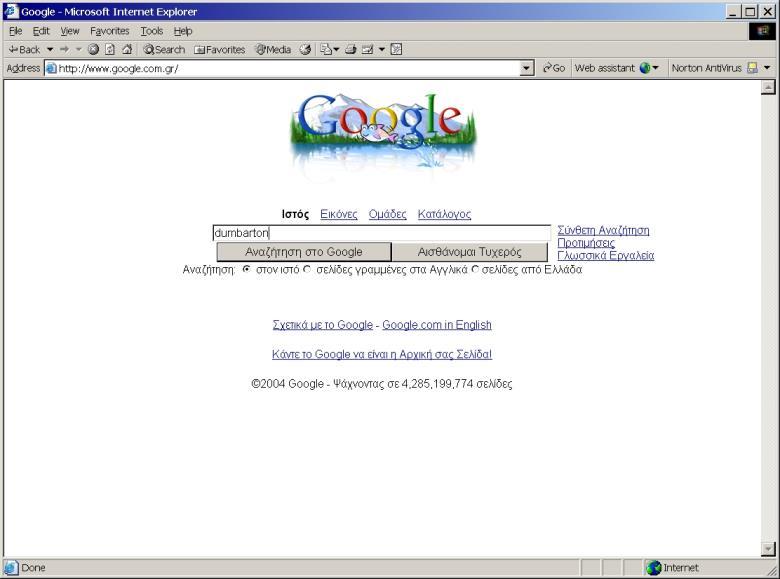Minimize the Internet Explorer window
The width and height of the screenshot is (780, 579).
(733, 11)
